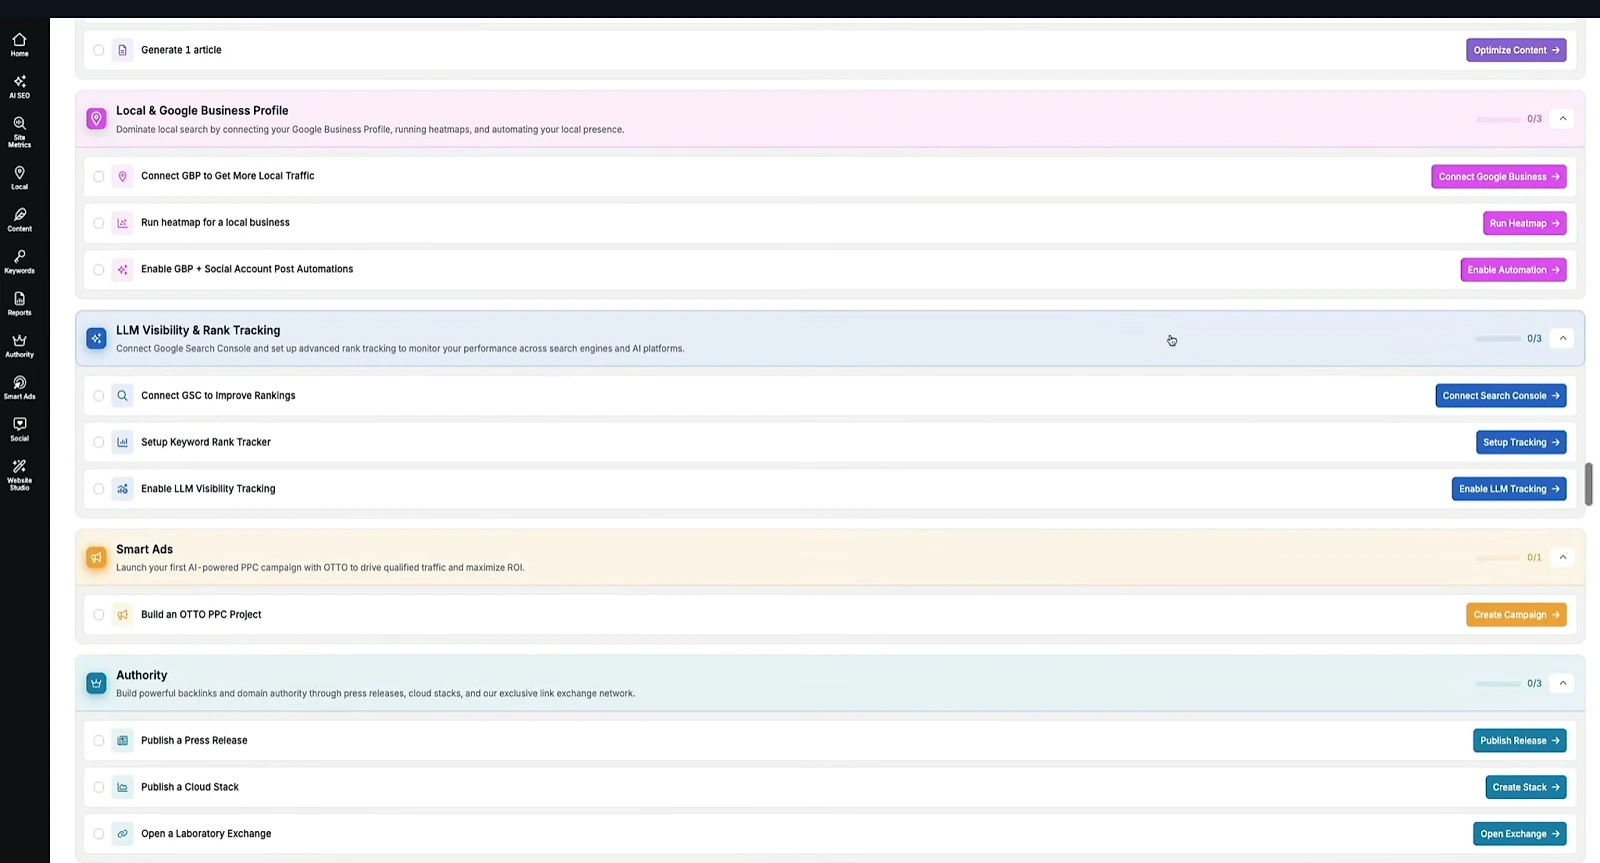Start the Run Heatmap action
The height and width of the screenshot is (863, 1600).
coord(1524,223)
